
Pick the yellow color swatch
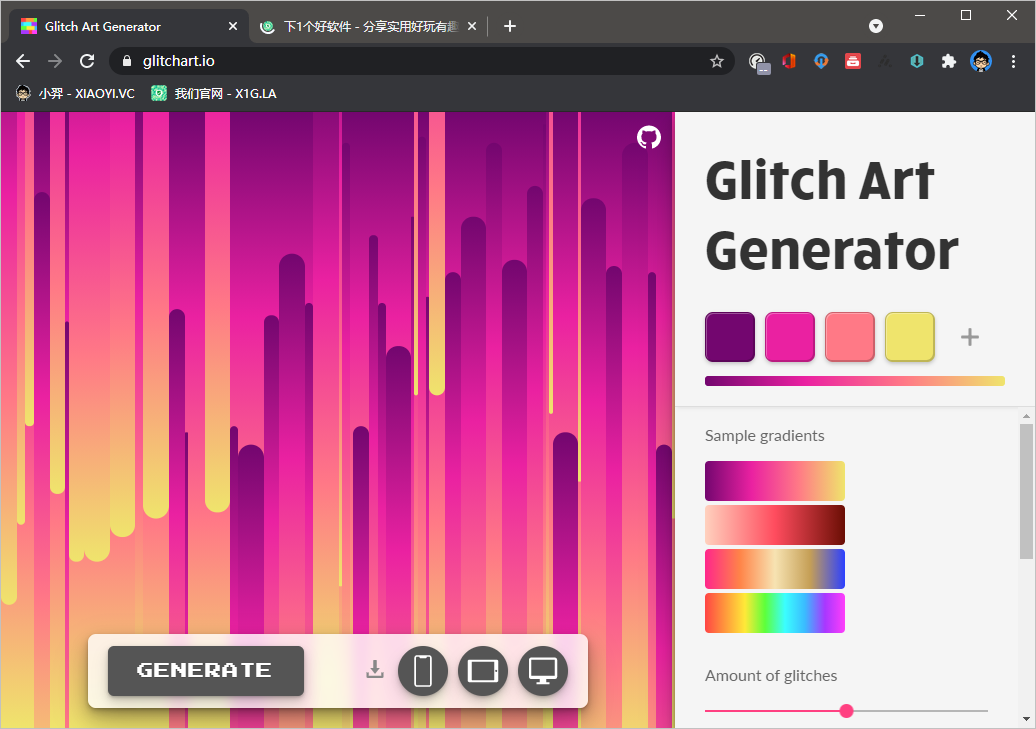pyautogui.click(x=910, y=337)
